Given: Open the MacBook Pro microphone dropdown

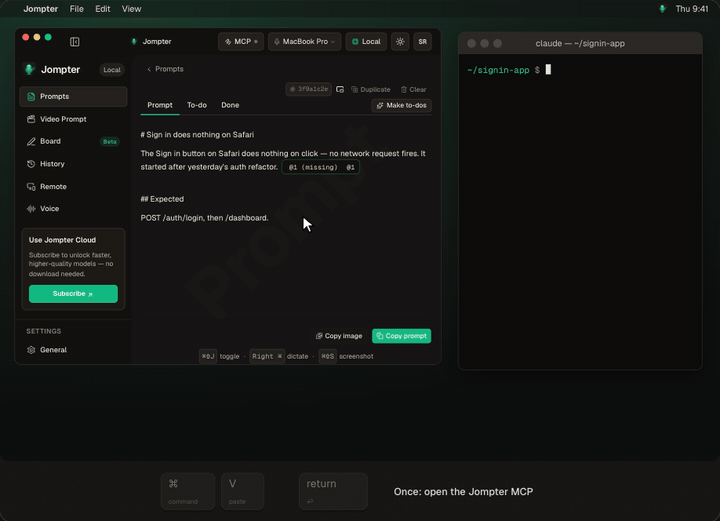Looking at the screenshot, I should [x=304, y=42].
